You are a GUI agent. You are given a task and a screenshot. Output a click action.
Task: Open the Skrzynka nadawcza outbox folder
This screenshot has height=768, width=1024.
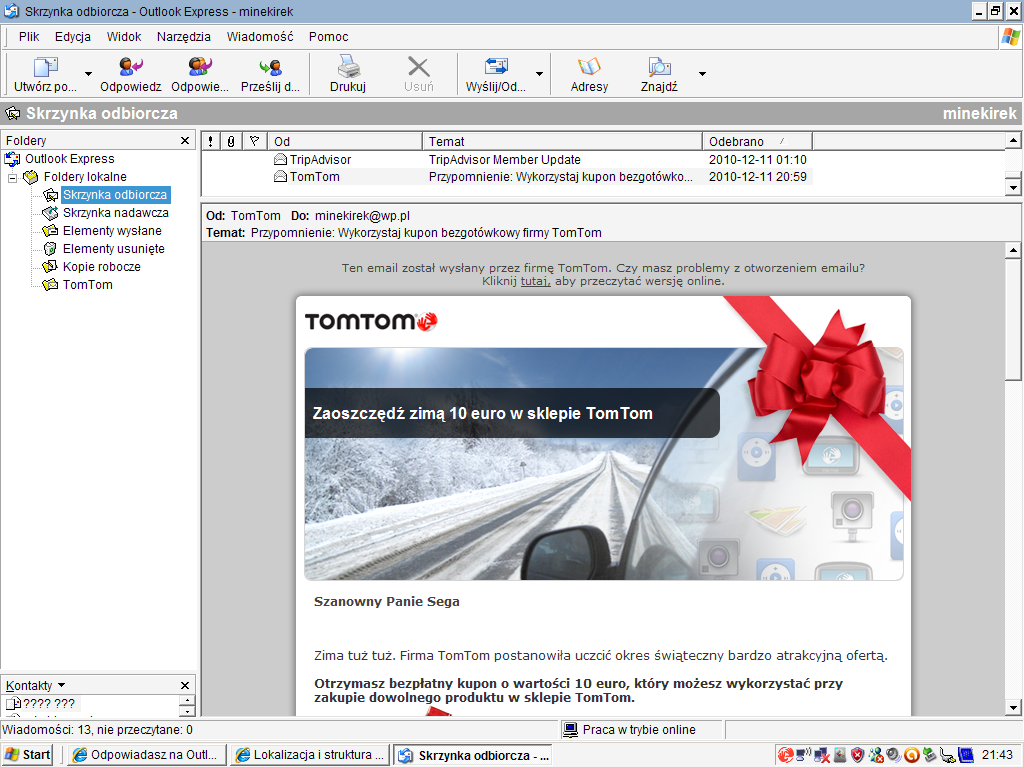pyautogui.click(x=116, y=213)
